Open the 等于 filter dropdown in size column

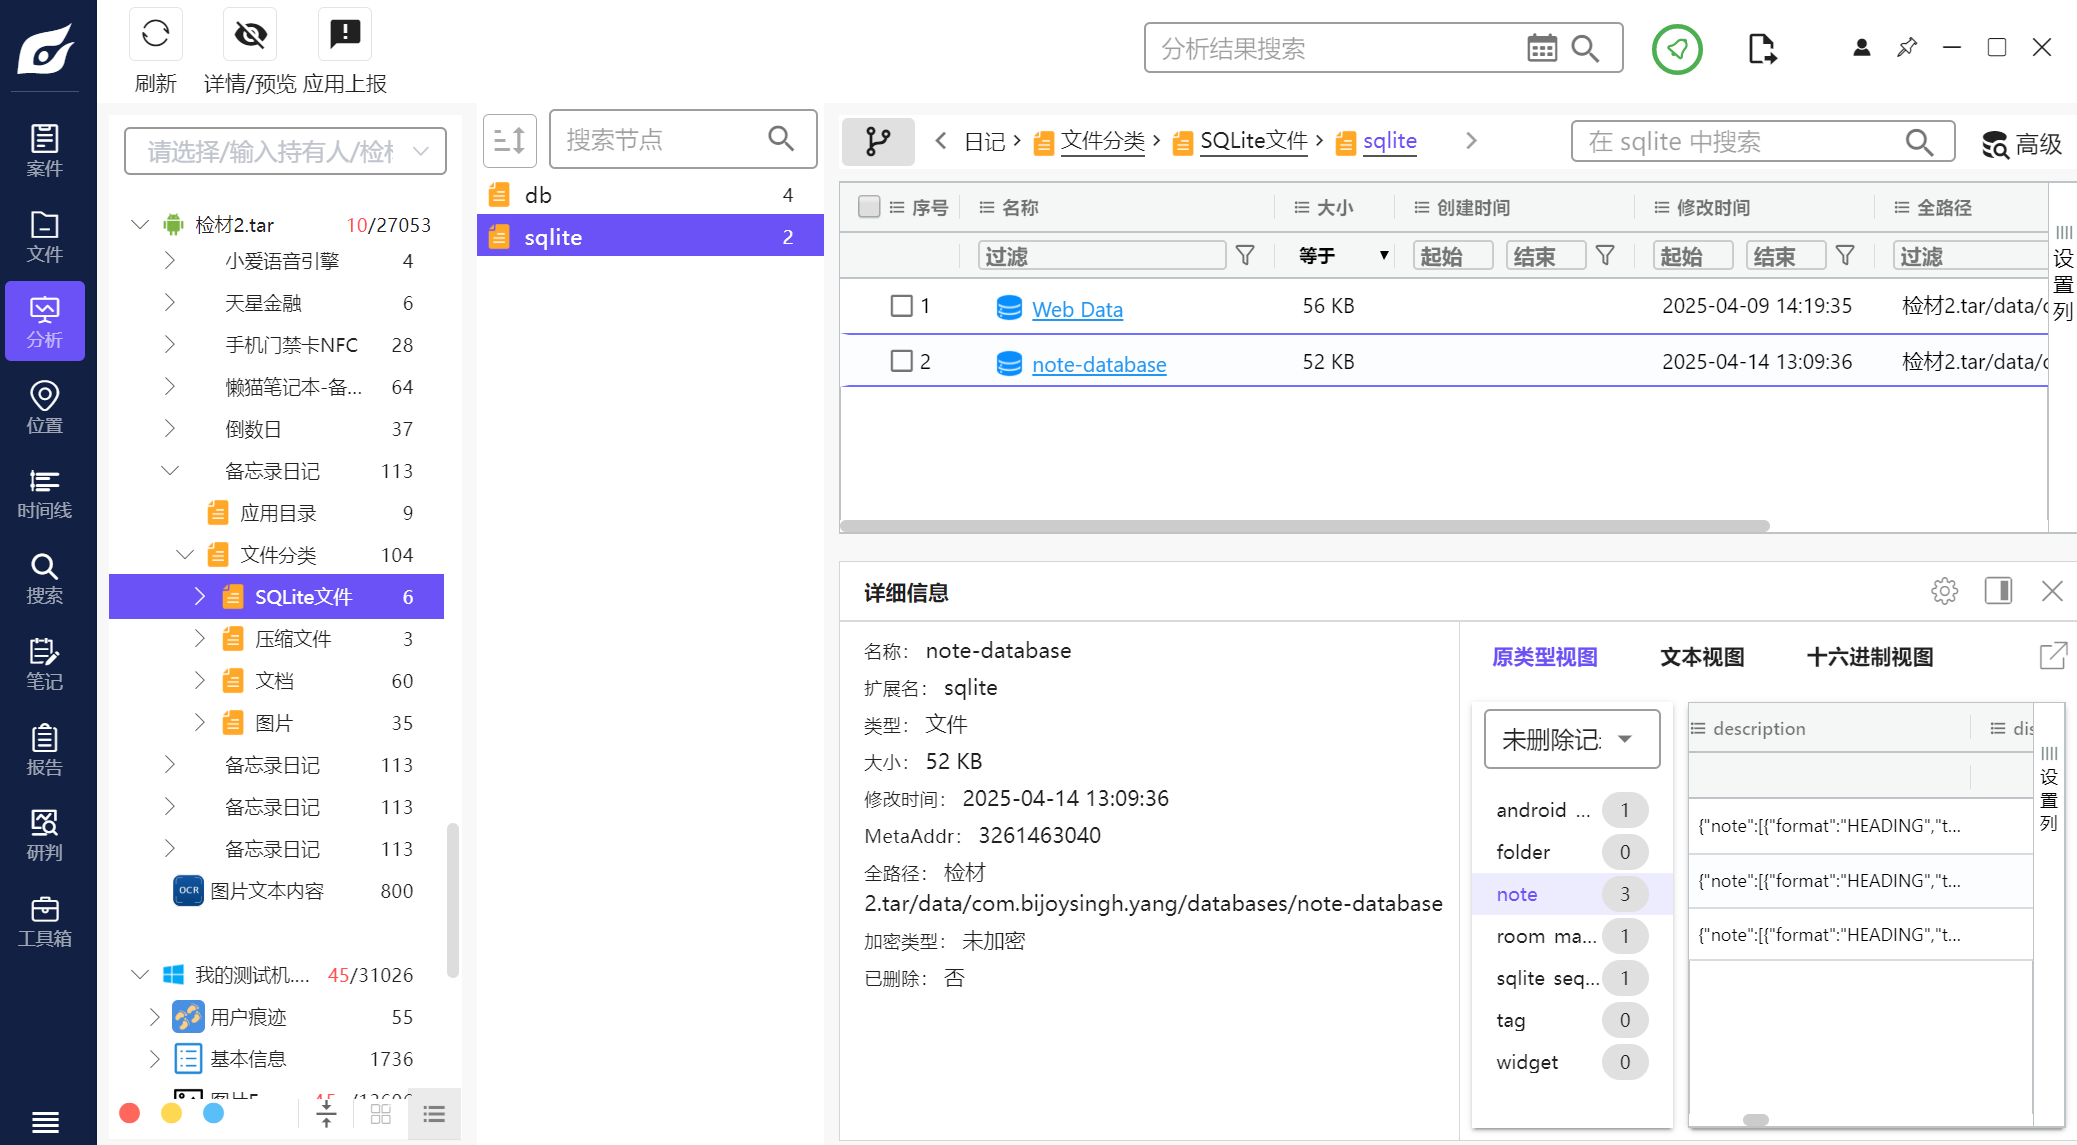click(1338, 255)
